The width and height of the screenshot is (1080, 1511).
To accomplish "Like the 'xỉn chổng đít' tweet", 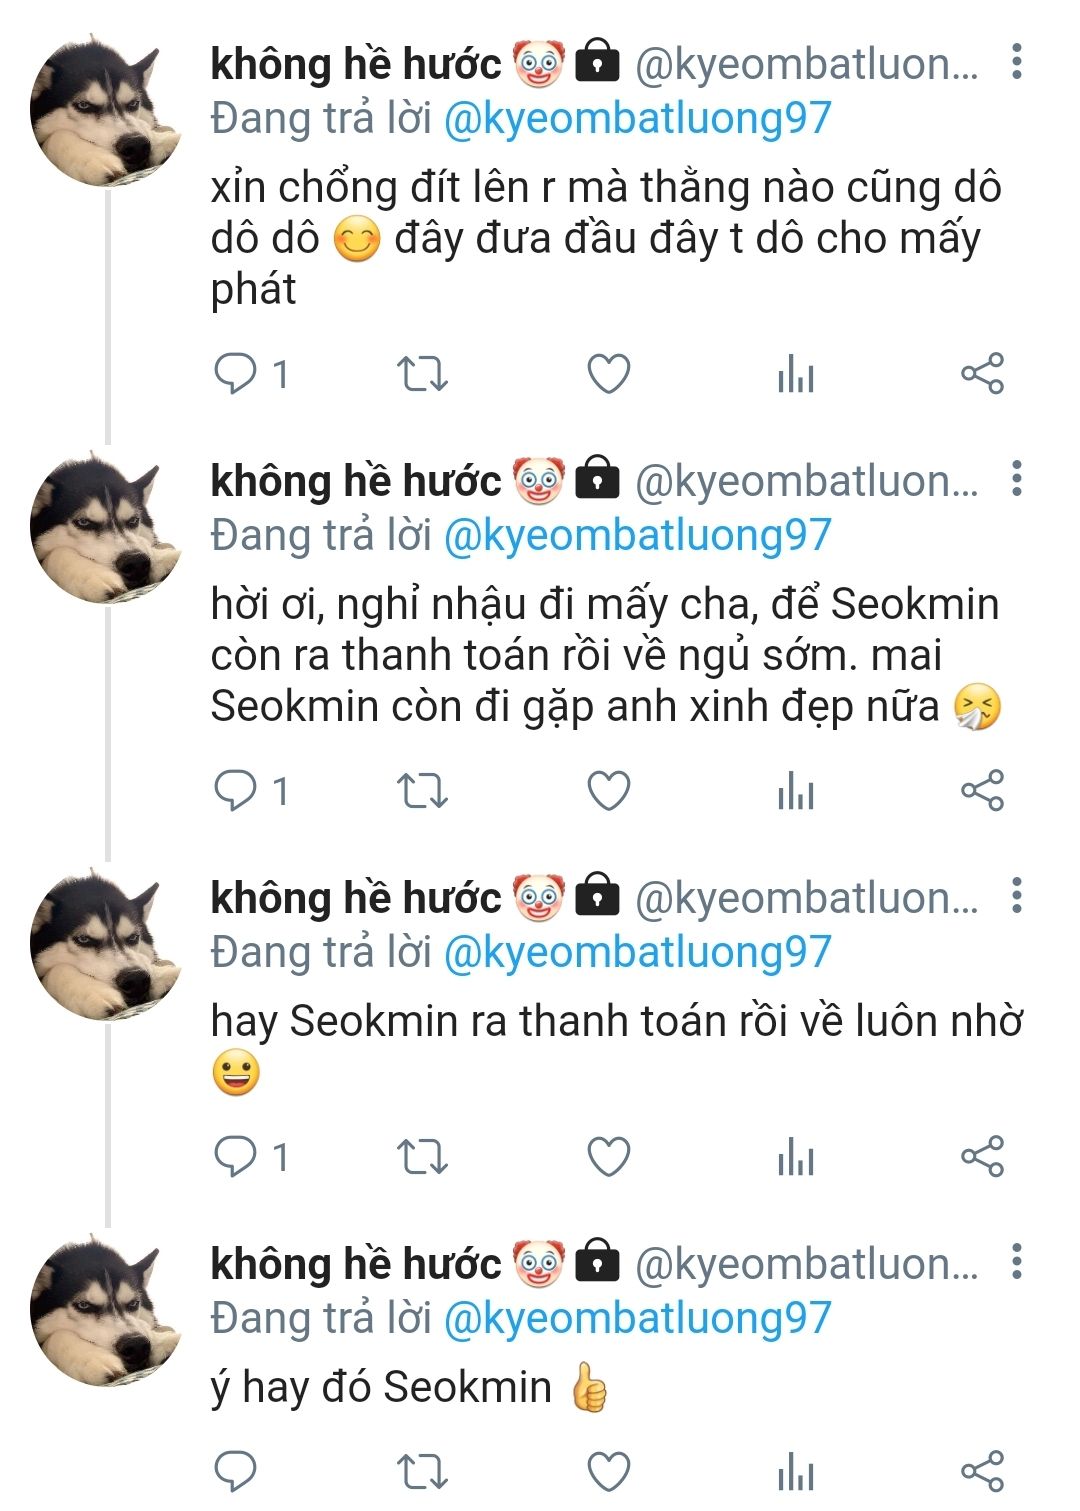I will [x=608, y=375].
